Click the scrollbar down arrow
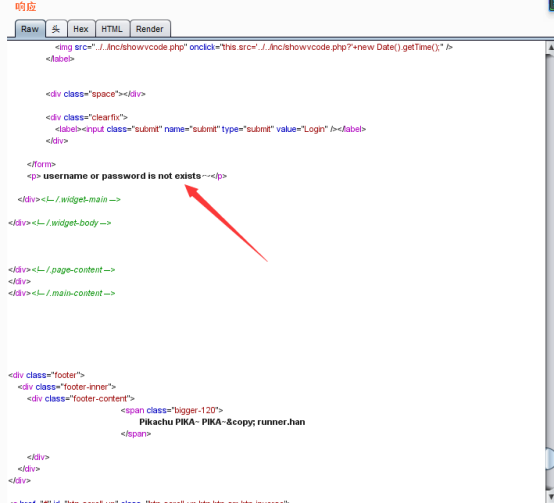 (550, 497)
